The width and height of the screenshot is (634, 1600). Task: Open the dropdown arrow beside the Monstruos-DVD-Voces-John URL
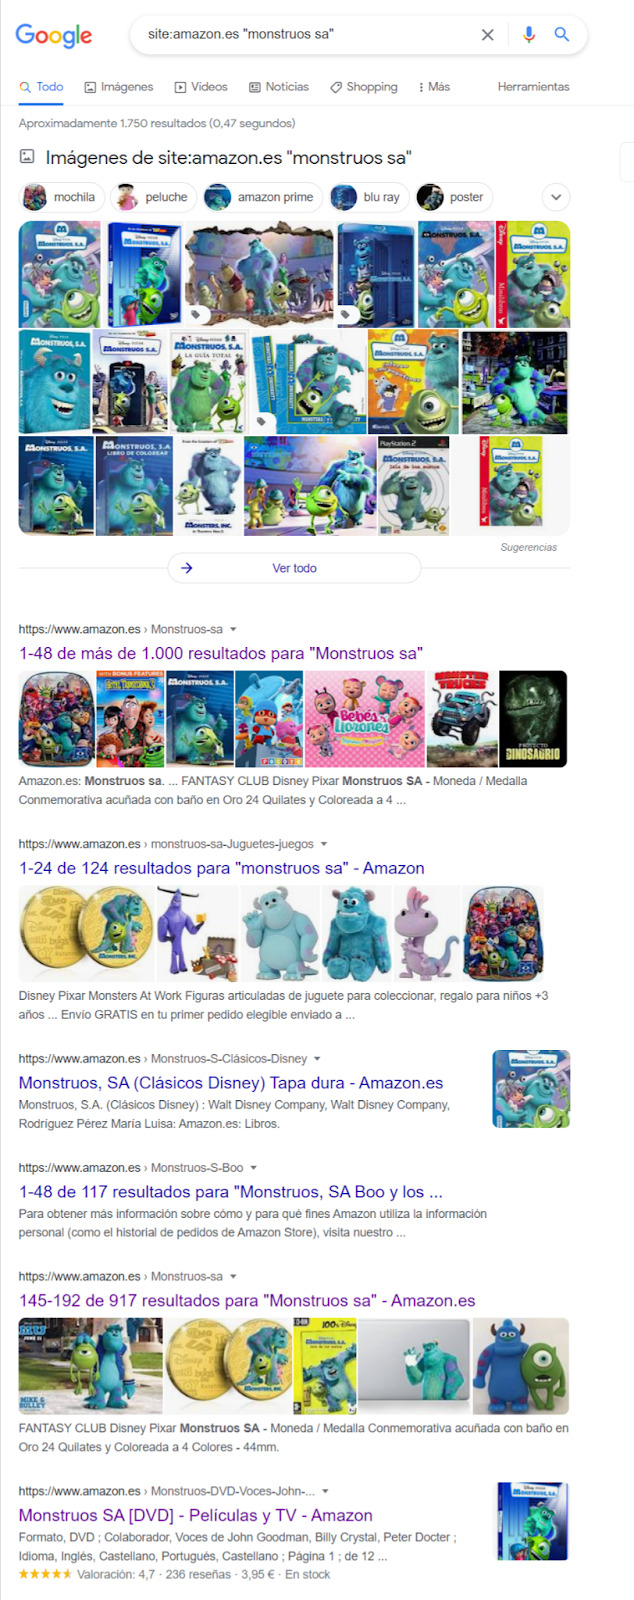[x=325, y=1491]
